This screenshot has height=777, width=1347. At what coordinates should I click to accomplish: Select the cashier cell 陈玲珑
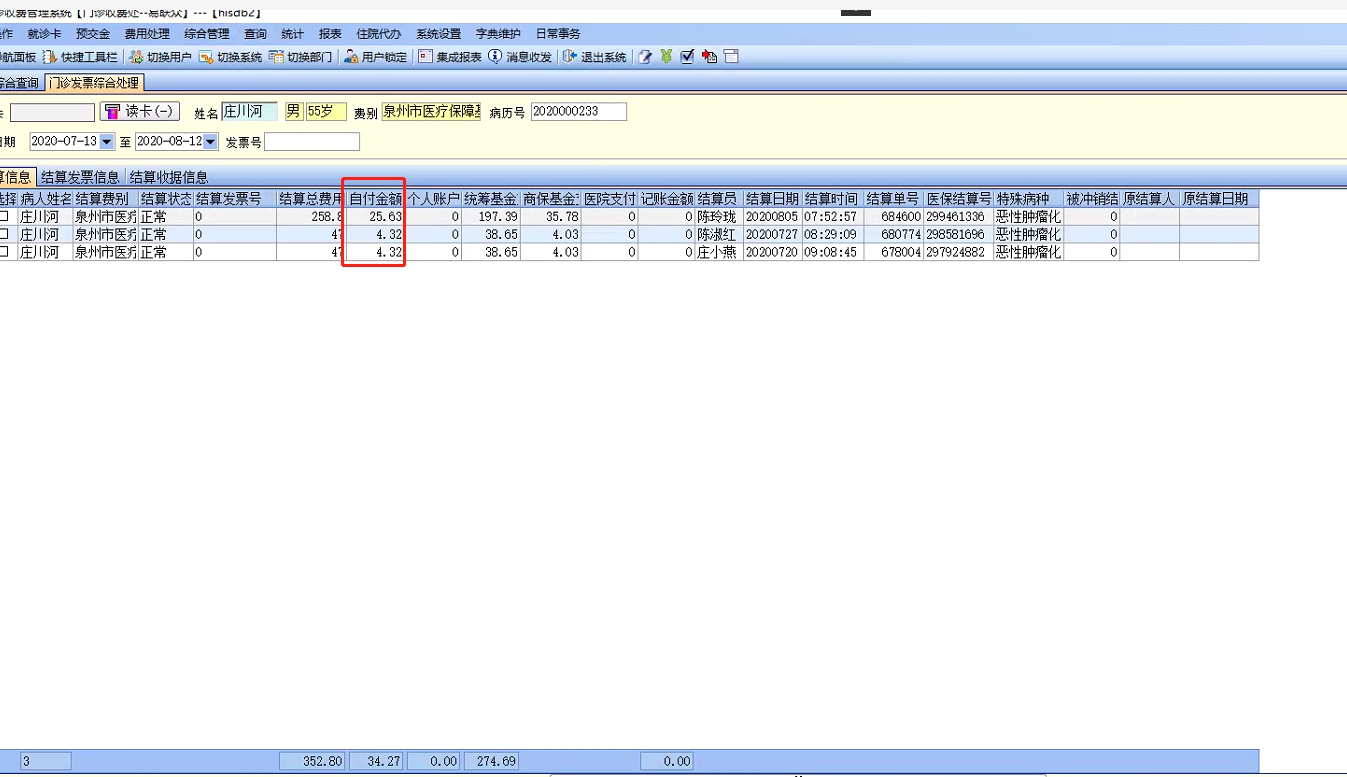[x=718, y=216]
